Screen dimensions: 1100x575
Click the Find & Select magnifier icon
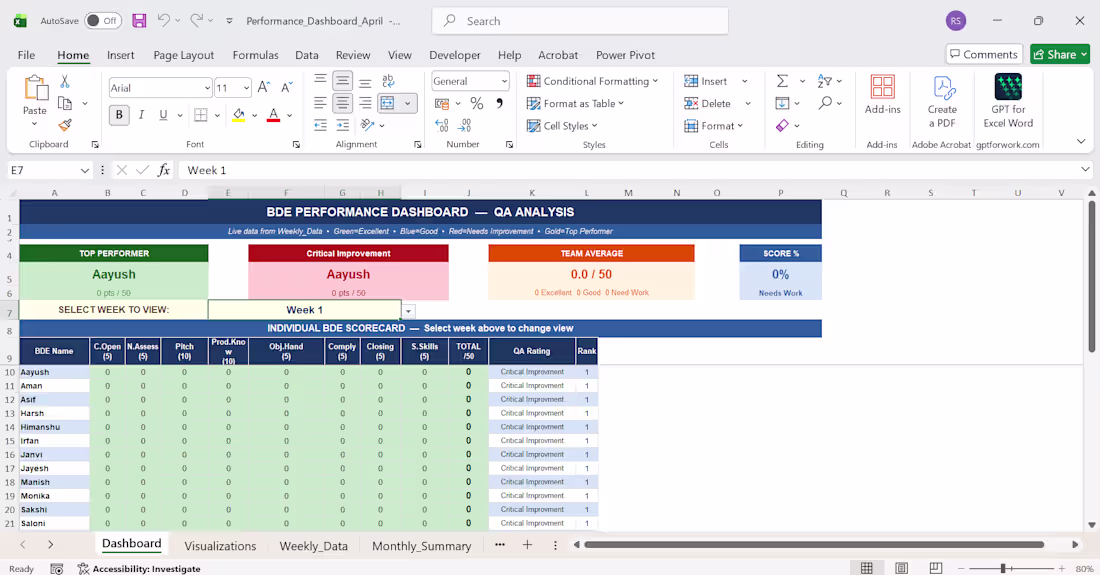pos(825,103)
